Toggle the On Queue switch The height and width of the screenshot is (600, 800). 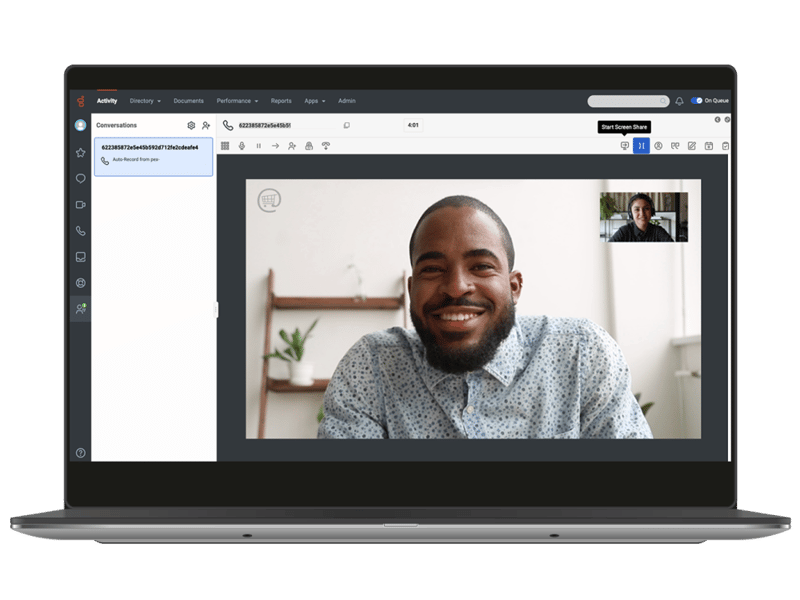(697, 101)
